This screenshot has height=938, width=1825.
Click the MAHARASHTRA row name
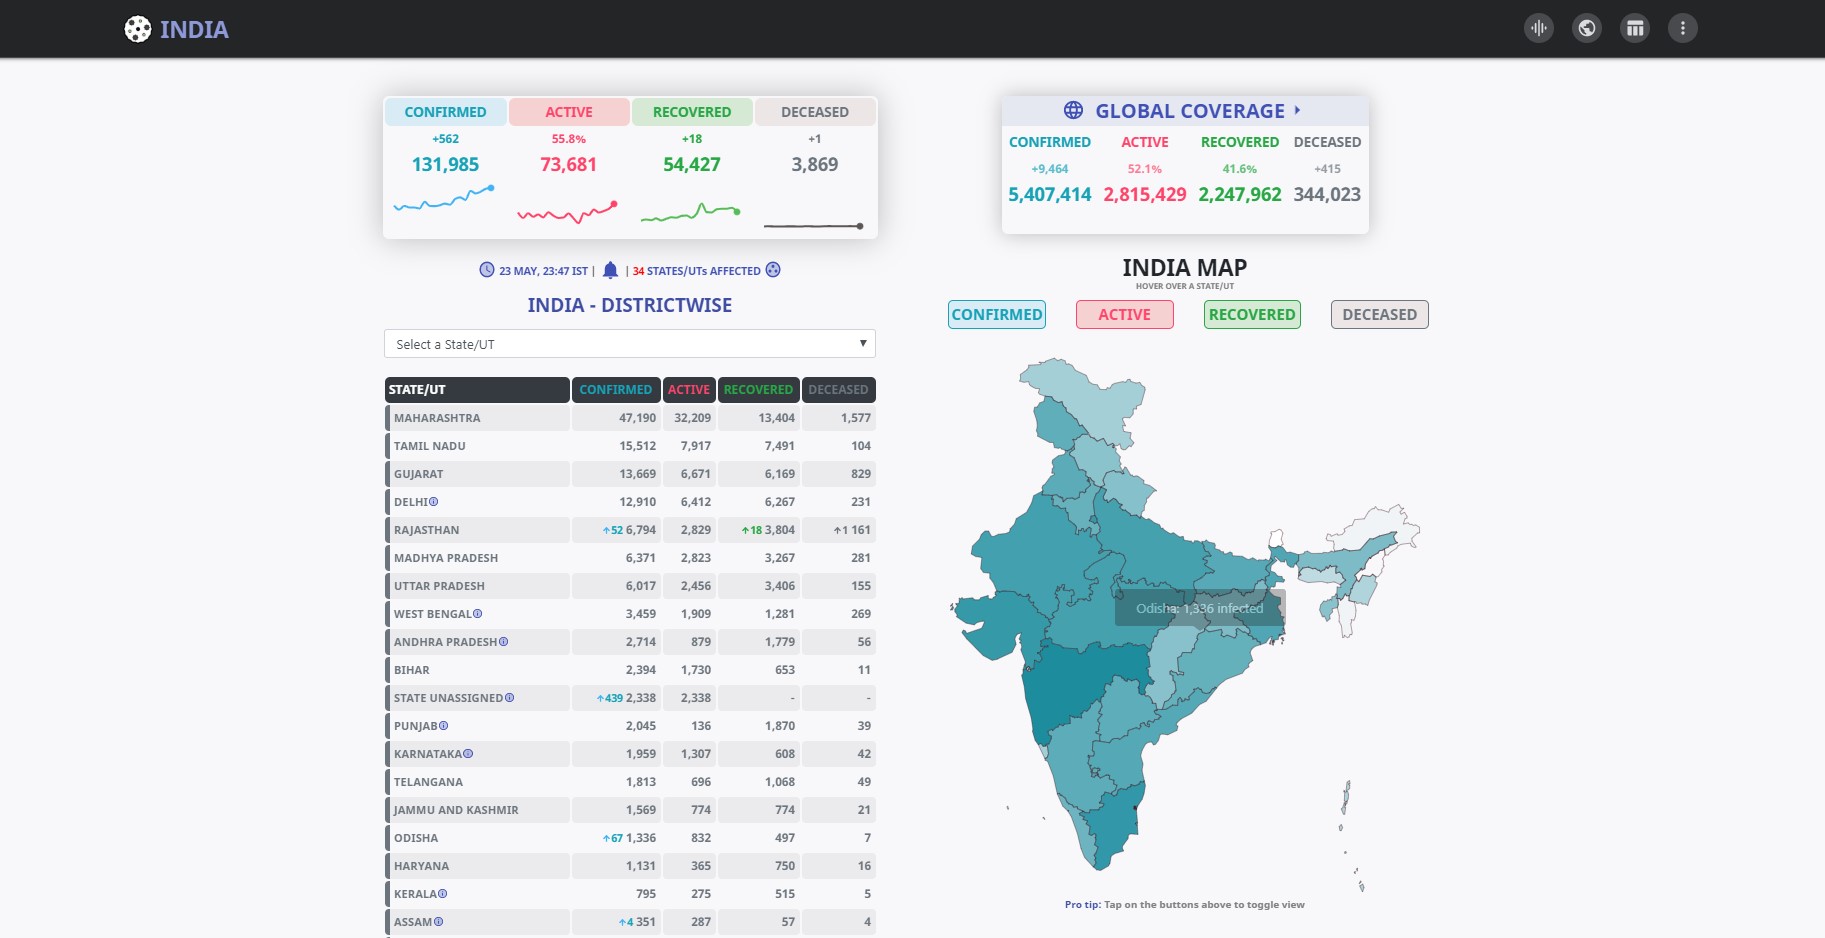click(437, 418)
